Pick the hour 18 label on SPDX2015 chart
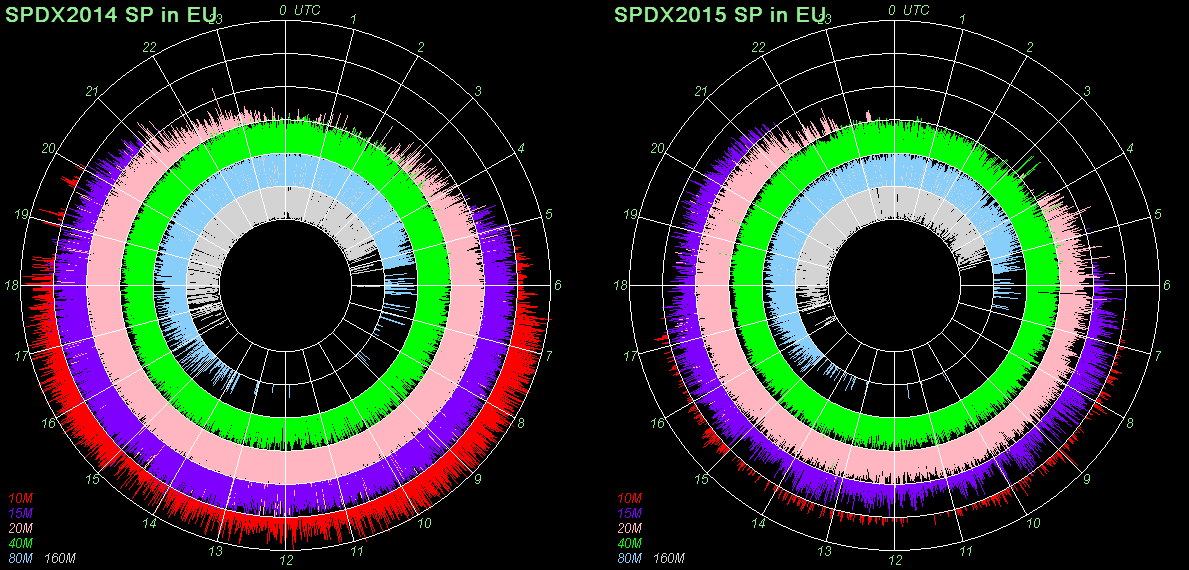 (621, 286)
